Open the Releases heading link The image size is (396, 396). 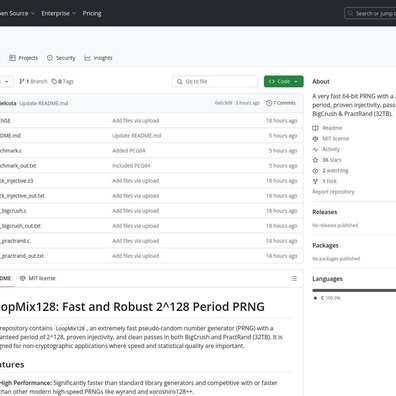tap(325, 212)
